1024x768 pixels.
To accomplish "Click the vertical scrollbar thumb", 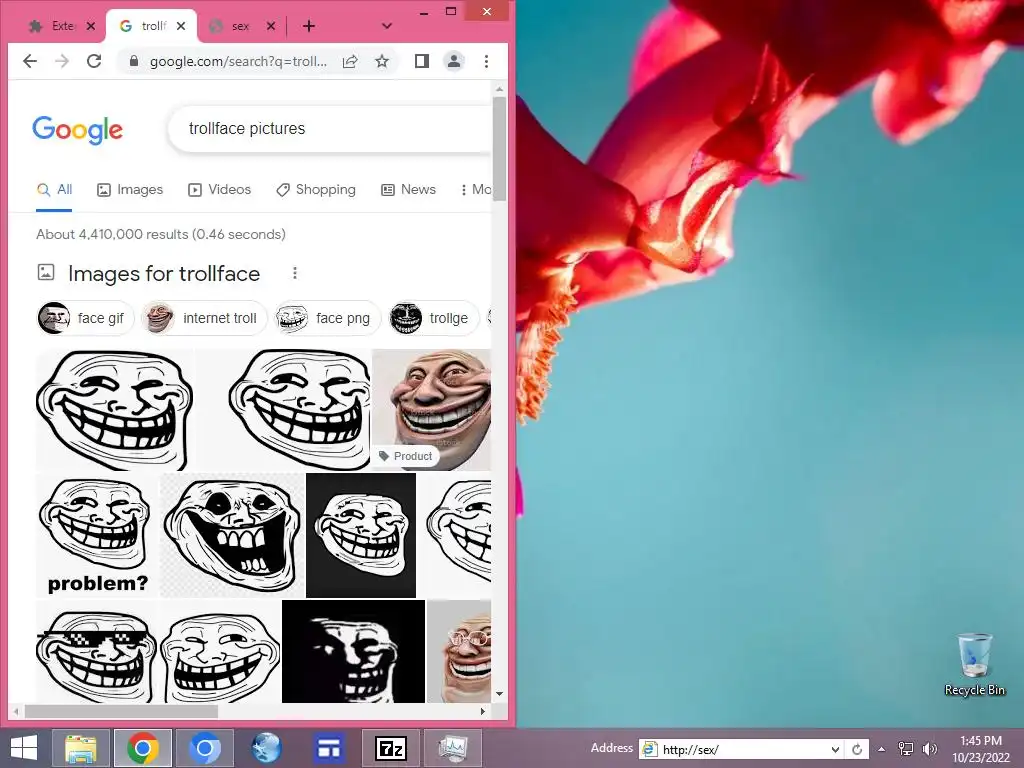I will [x=500, y=148].
